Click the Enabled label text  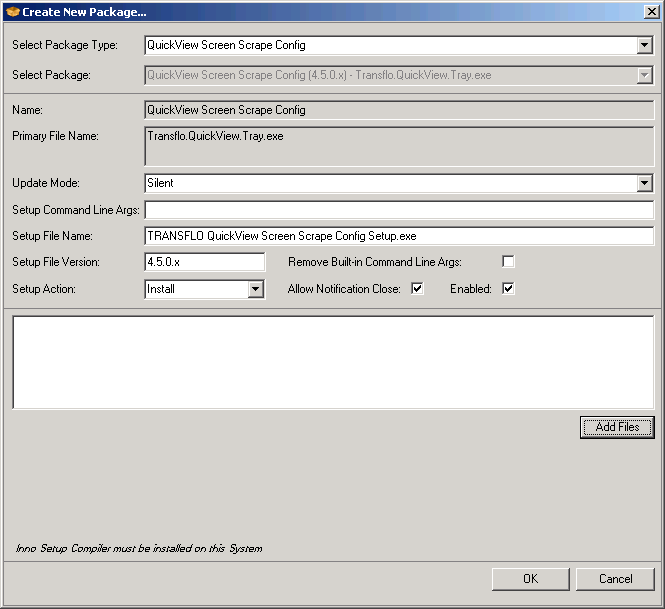(x=471, y=289)
